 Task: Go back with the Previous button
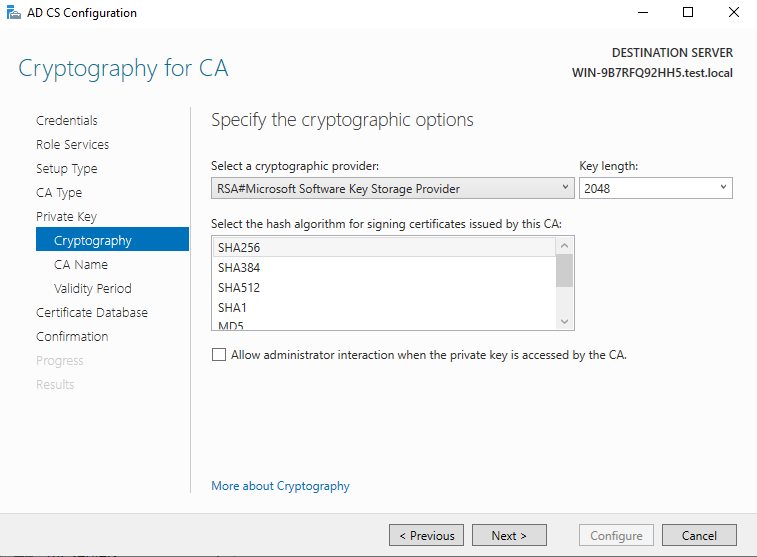426,535
